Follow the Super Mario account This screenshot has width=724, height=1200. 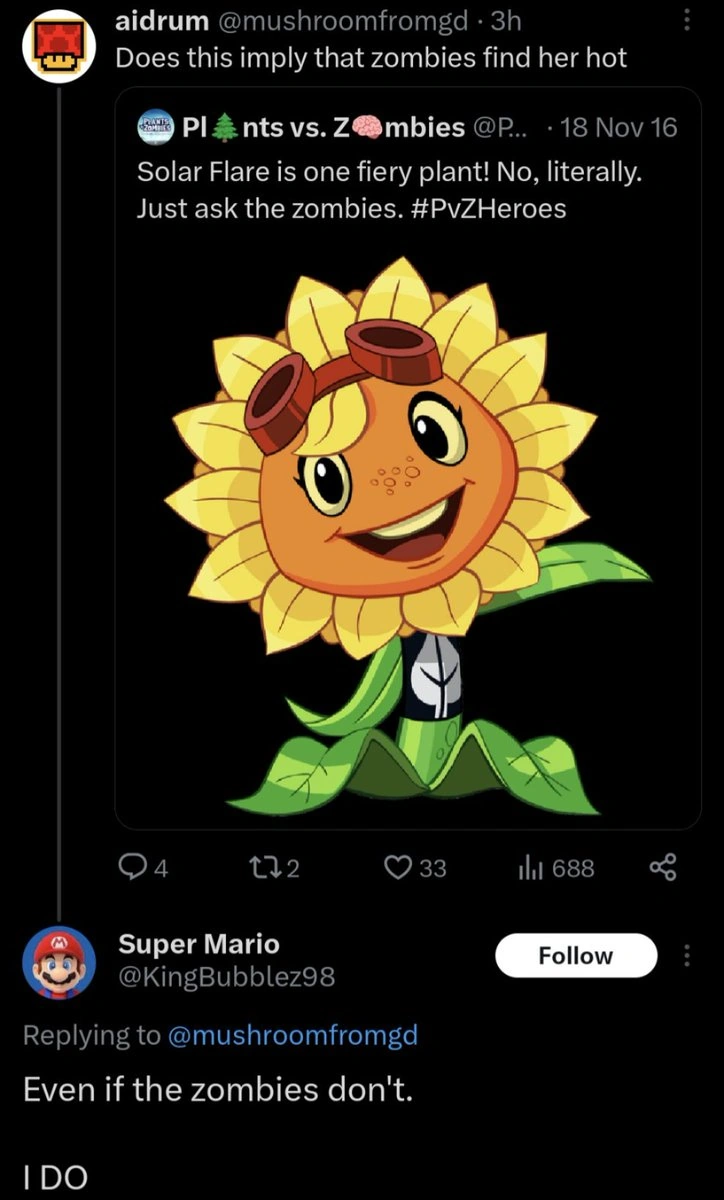(575, 956)
